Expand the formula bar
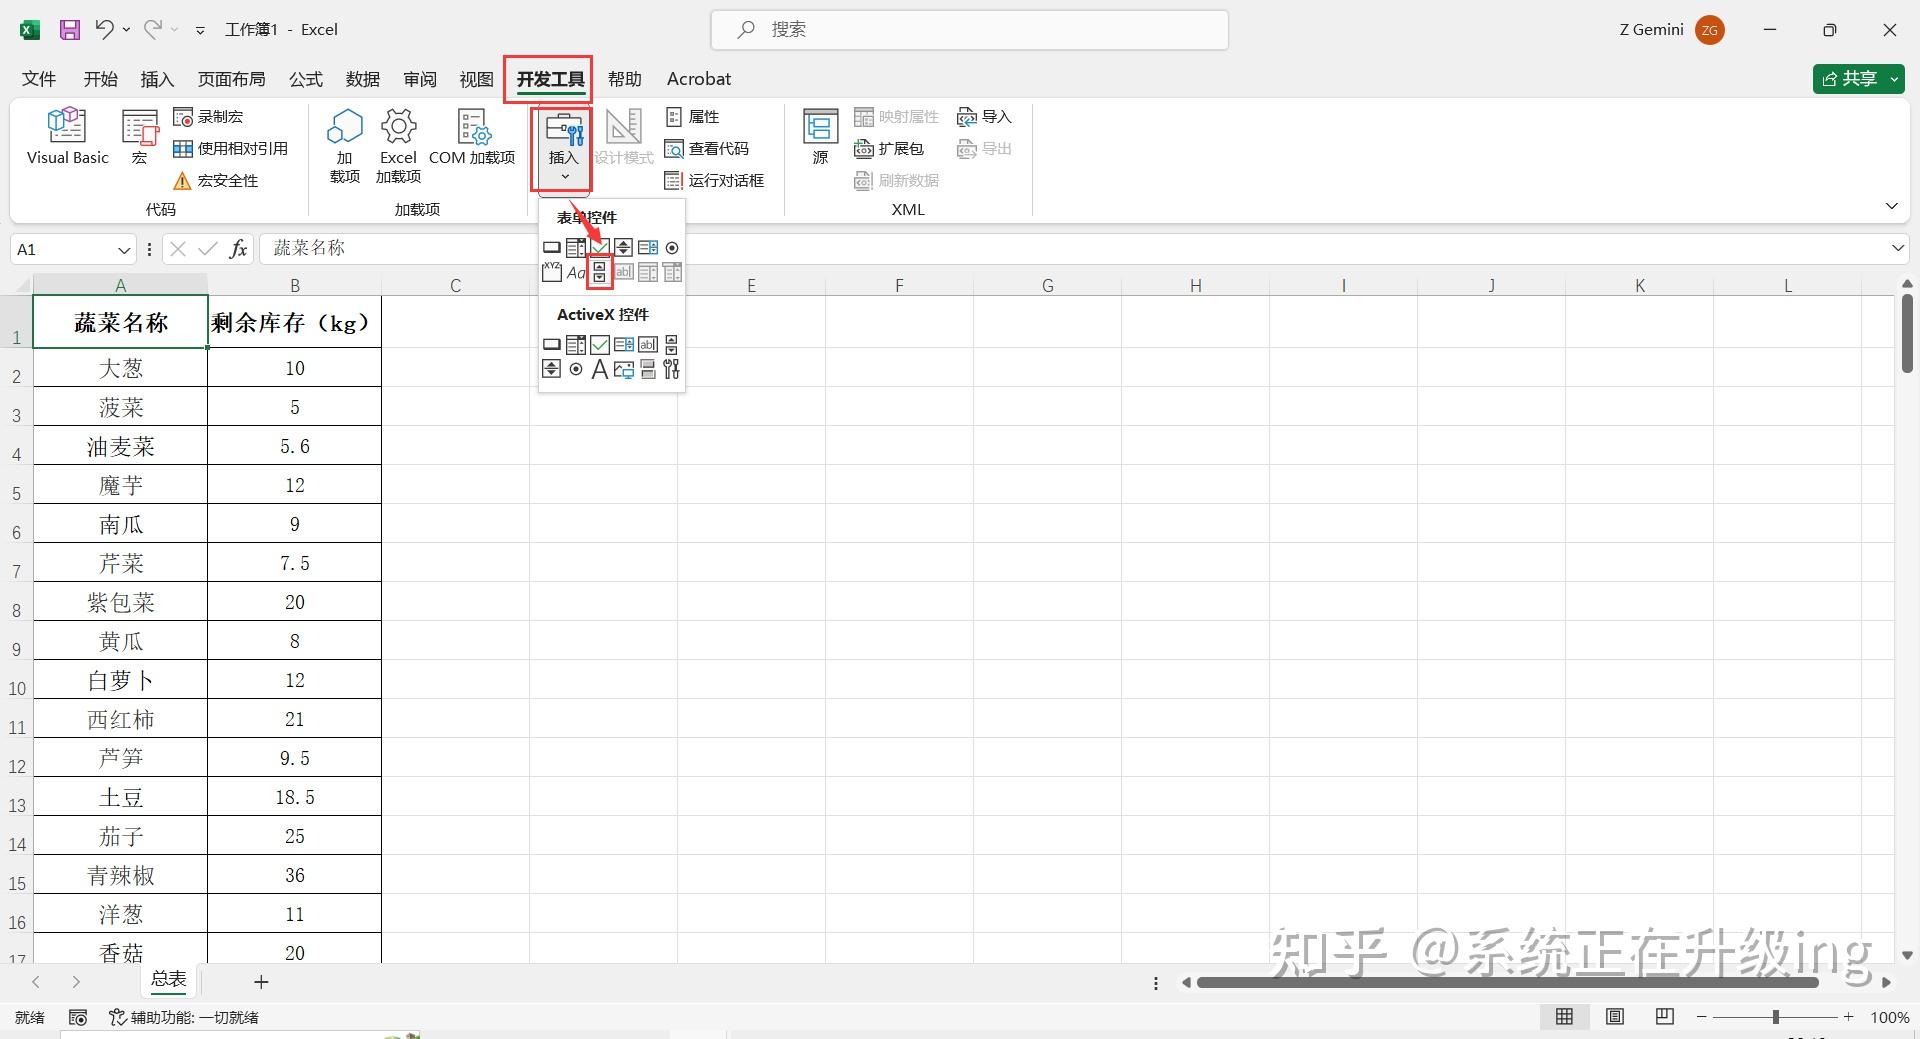Screen dimensions: 1920x1039 click(1897, 248)
